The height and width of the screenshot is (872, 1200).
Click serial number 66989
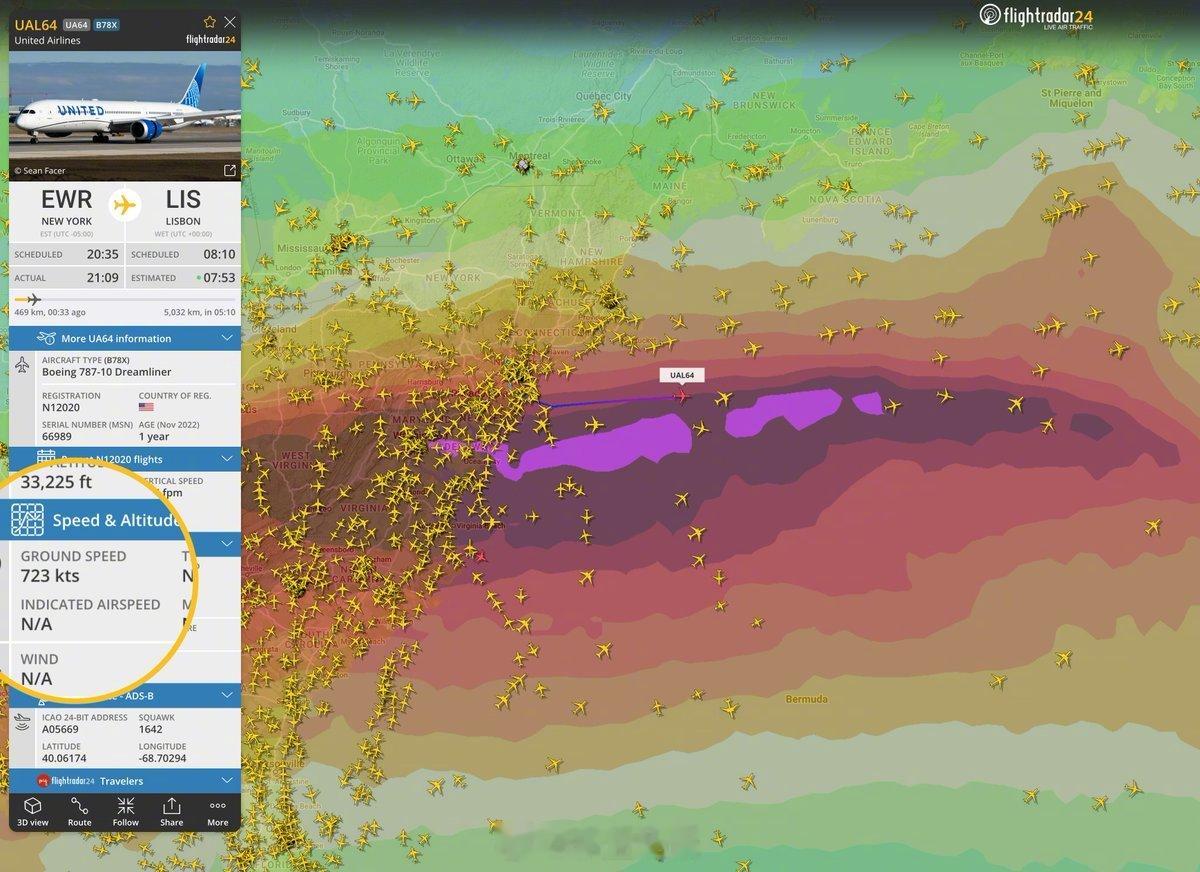[56, 436]
